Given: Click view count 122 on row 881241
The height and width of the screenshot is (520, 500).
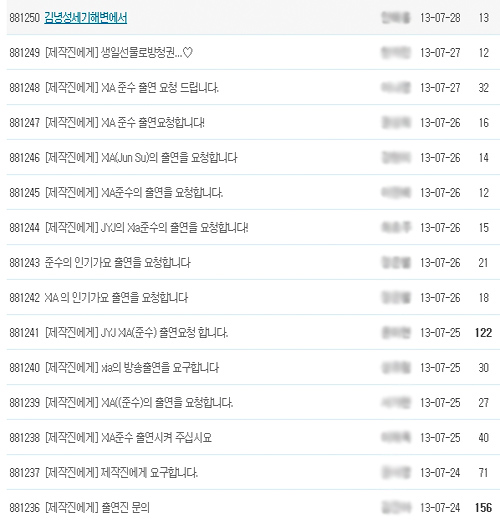Looking at the screenshot, I should tap(483, 333).
